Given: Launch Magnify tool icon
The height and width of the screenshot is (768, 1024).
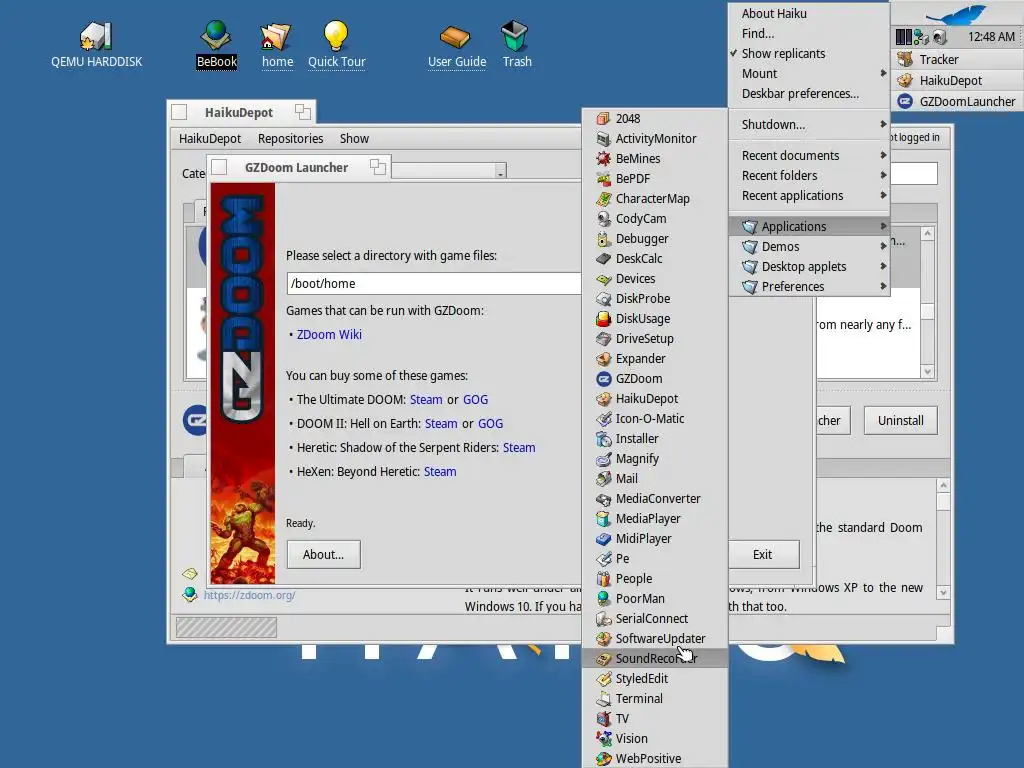Looking at the screenshot, I should (x=603, y=459).
